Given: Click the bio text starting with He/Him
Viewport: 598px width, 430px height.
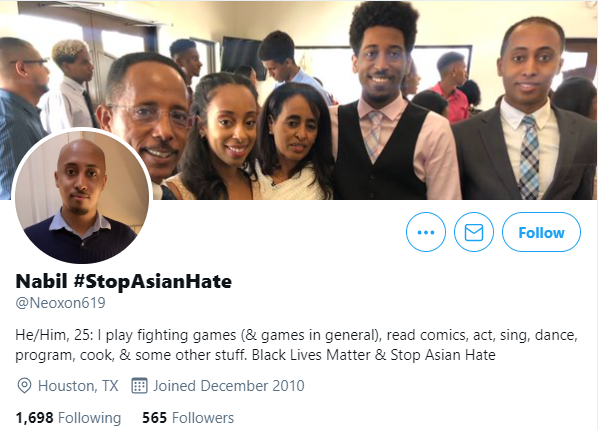Looking at the screenshot, I should point(297,345).
